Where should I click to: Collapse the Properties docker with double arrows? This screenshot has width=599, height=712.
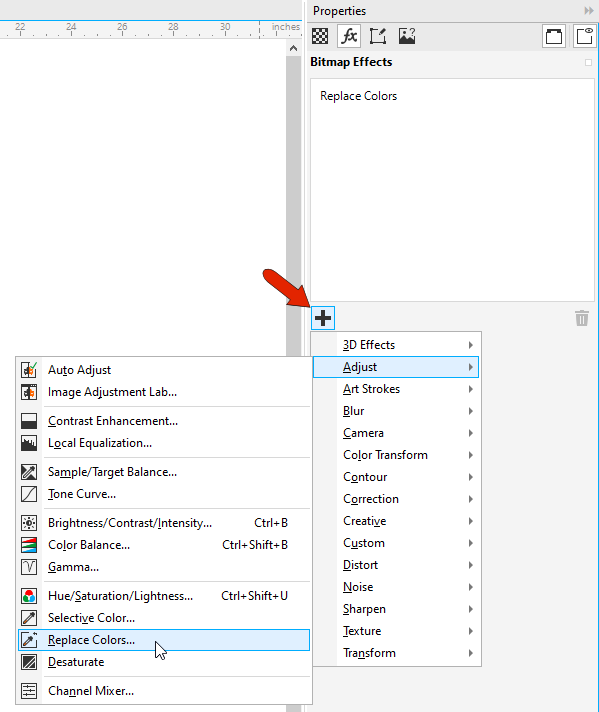(589, 10)
